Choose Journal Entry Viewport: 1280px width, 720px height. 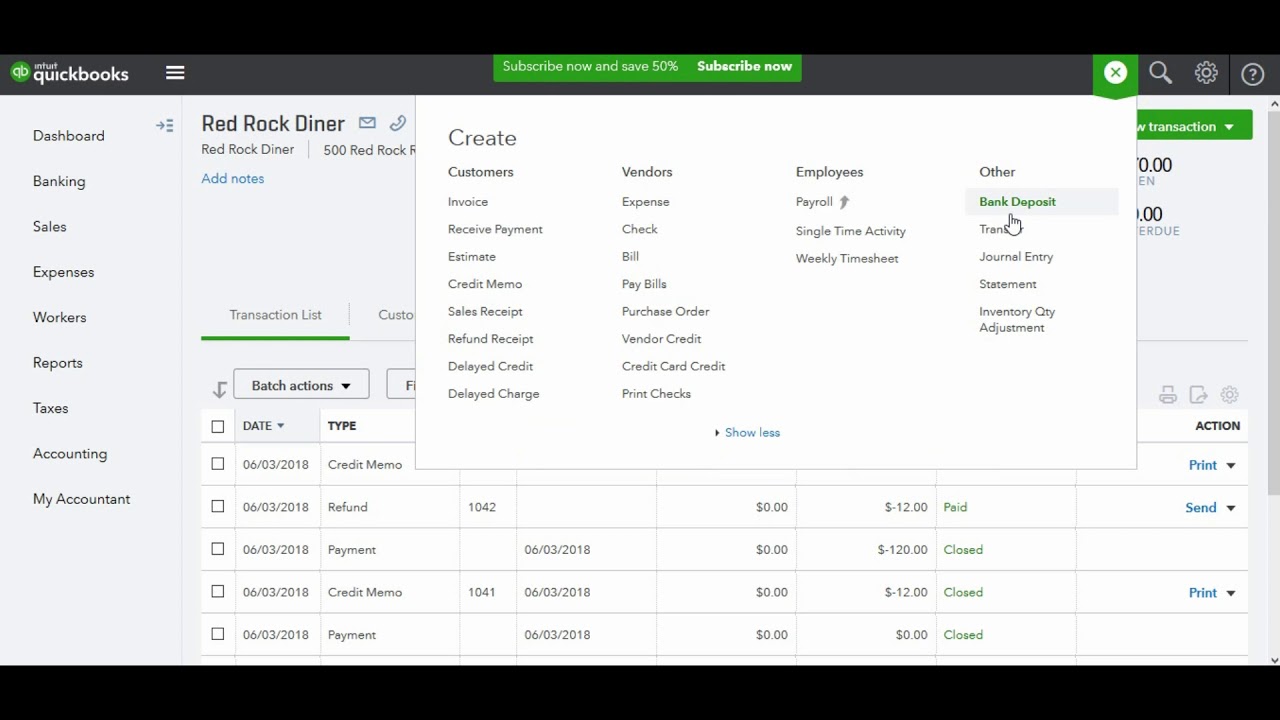(x=1016, y=257)
